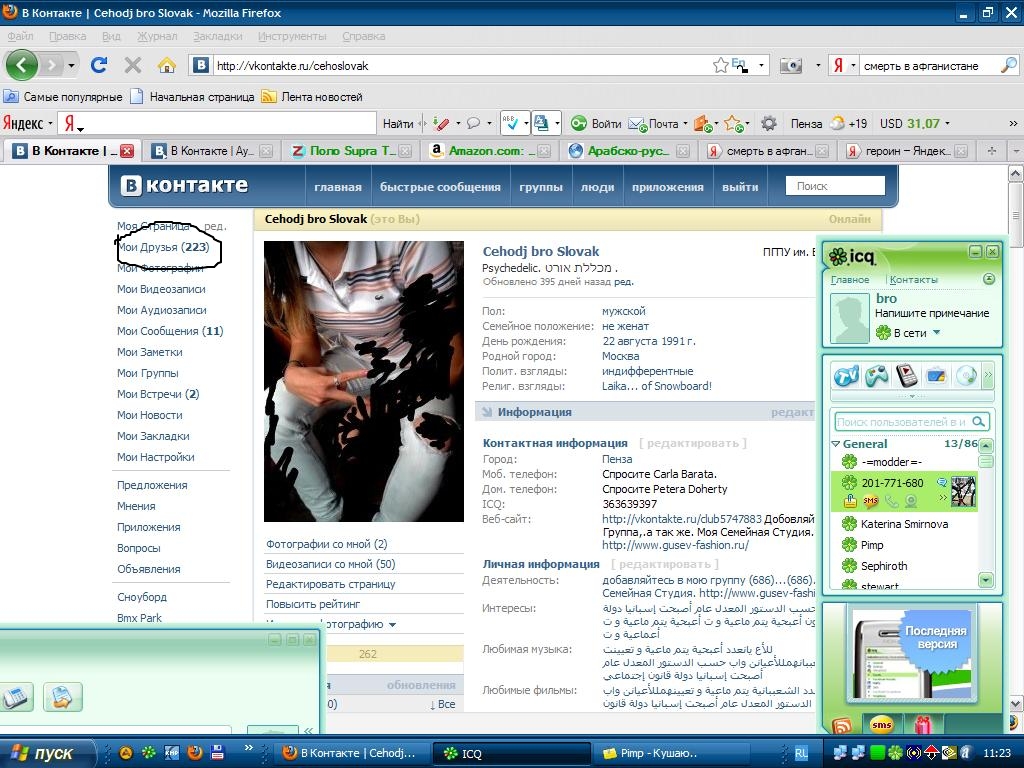Reload the page with the refresh icon

point(99,65)
